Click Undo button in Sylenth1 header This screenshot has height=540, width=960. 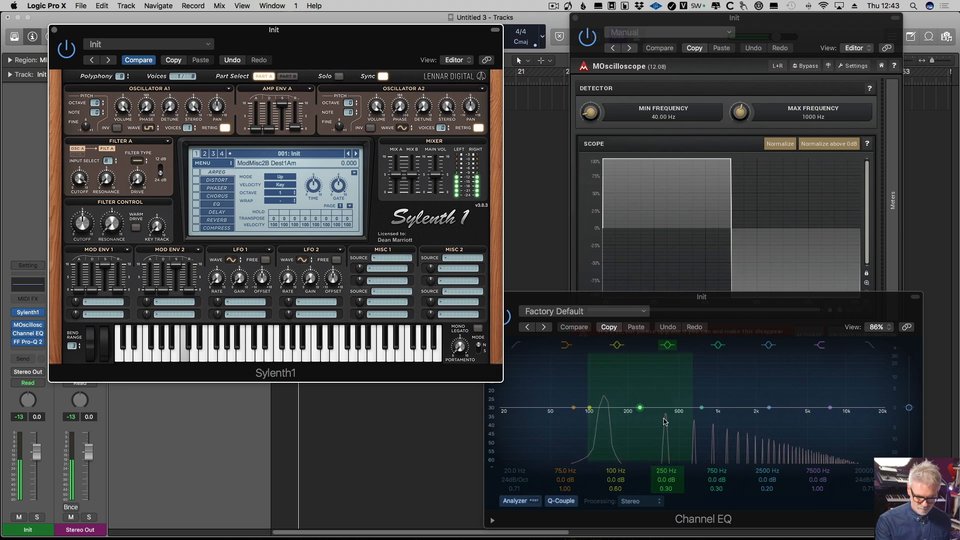point(232,60)
